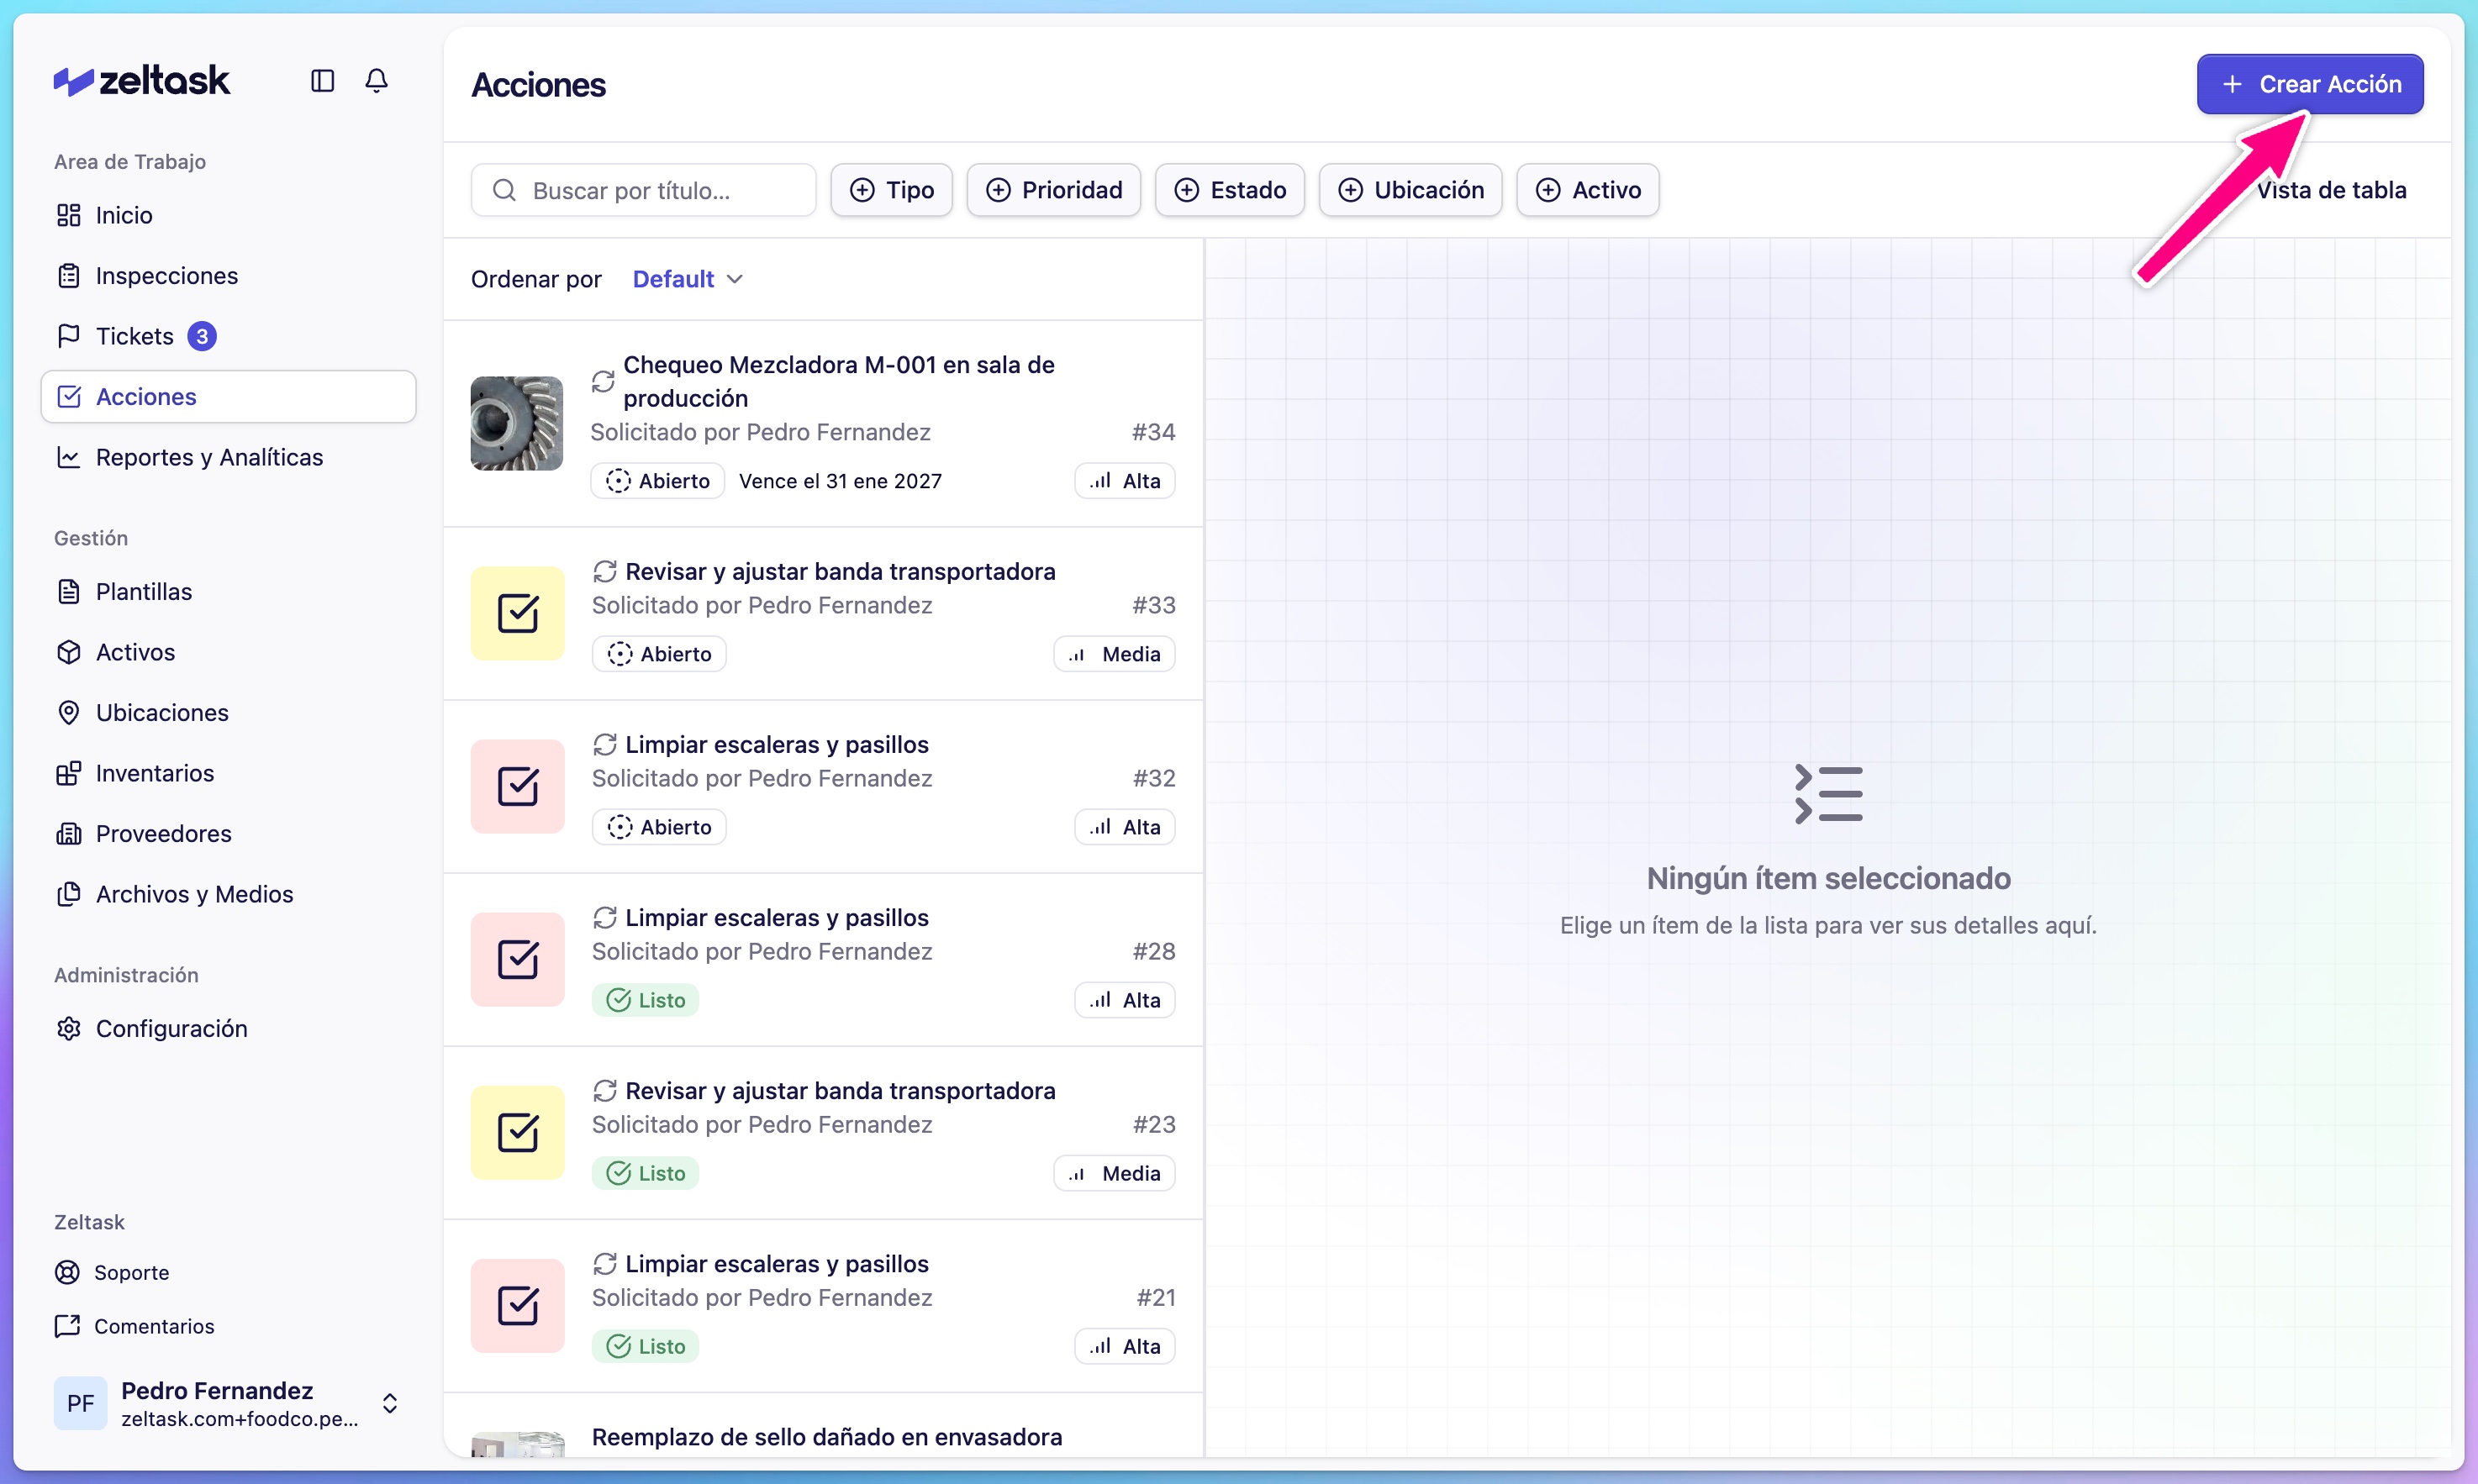This screenshot has height=1484, width=2478.
Task: Click the Media priority indicator on action #33
Action: tap(1114, 653)
